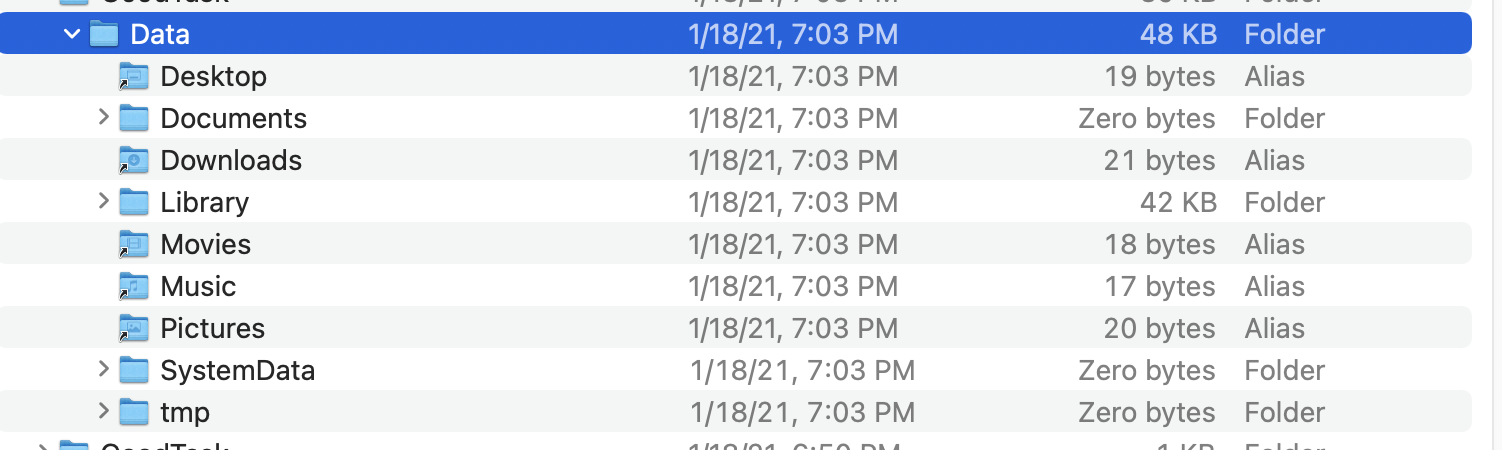Expand the Library folder chevron
The image size is (1502, 450).
pos(103,202)
